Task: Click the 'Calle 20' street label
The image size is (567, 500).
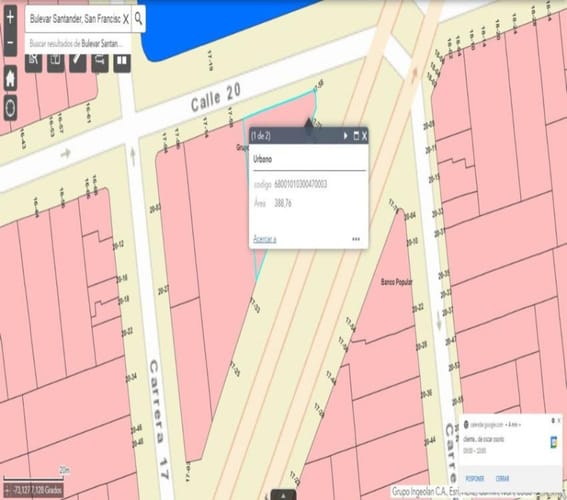Action: (216, 98)
